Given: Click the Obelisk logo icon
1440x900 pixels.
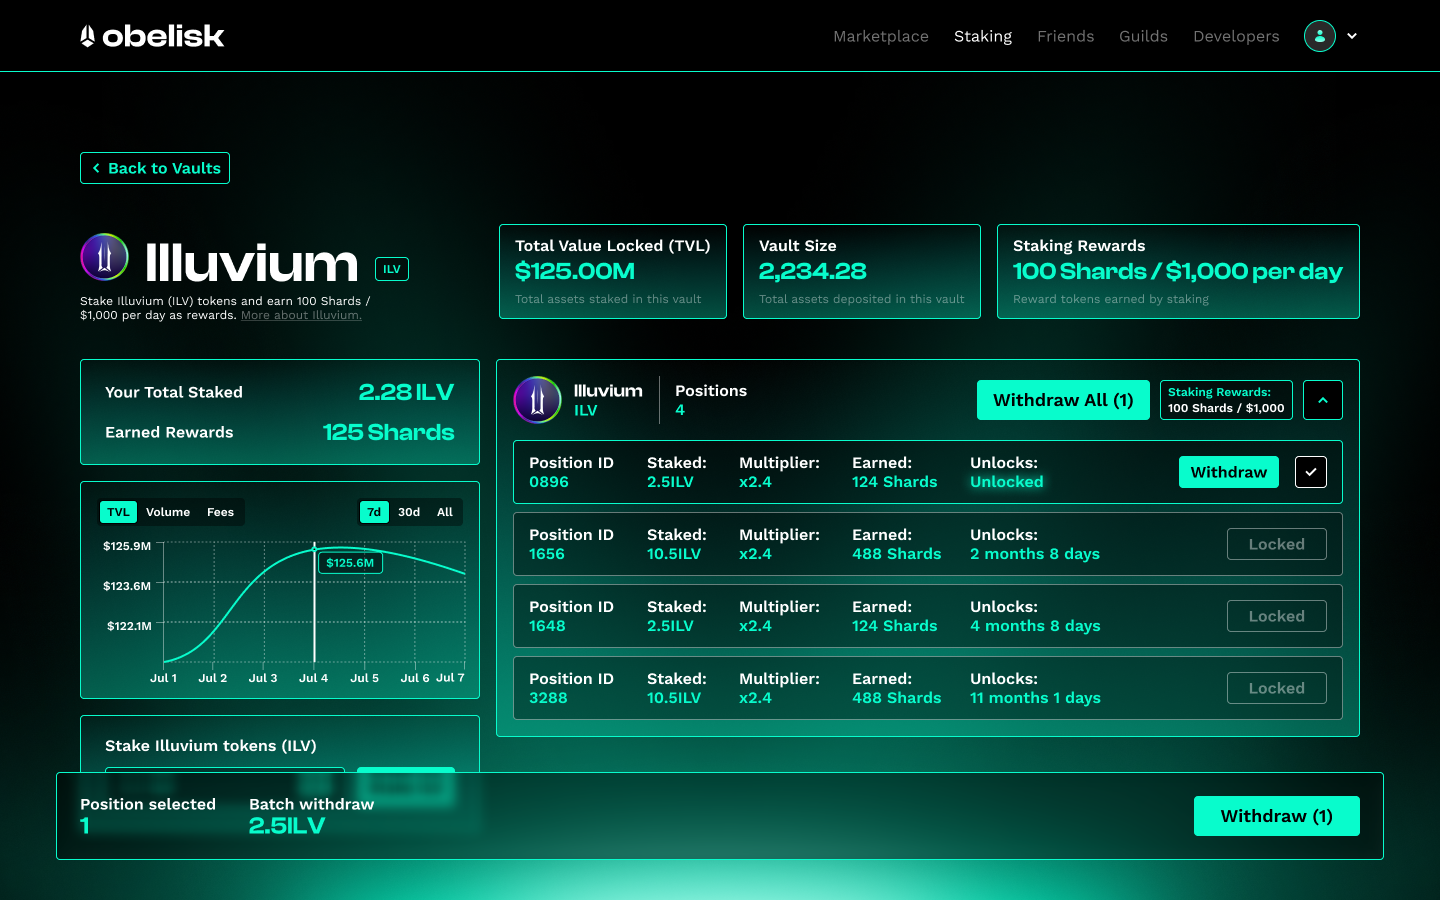Looking at the screenshot, I should pos(88,35).
